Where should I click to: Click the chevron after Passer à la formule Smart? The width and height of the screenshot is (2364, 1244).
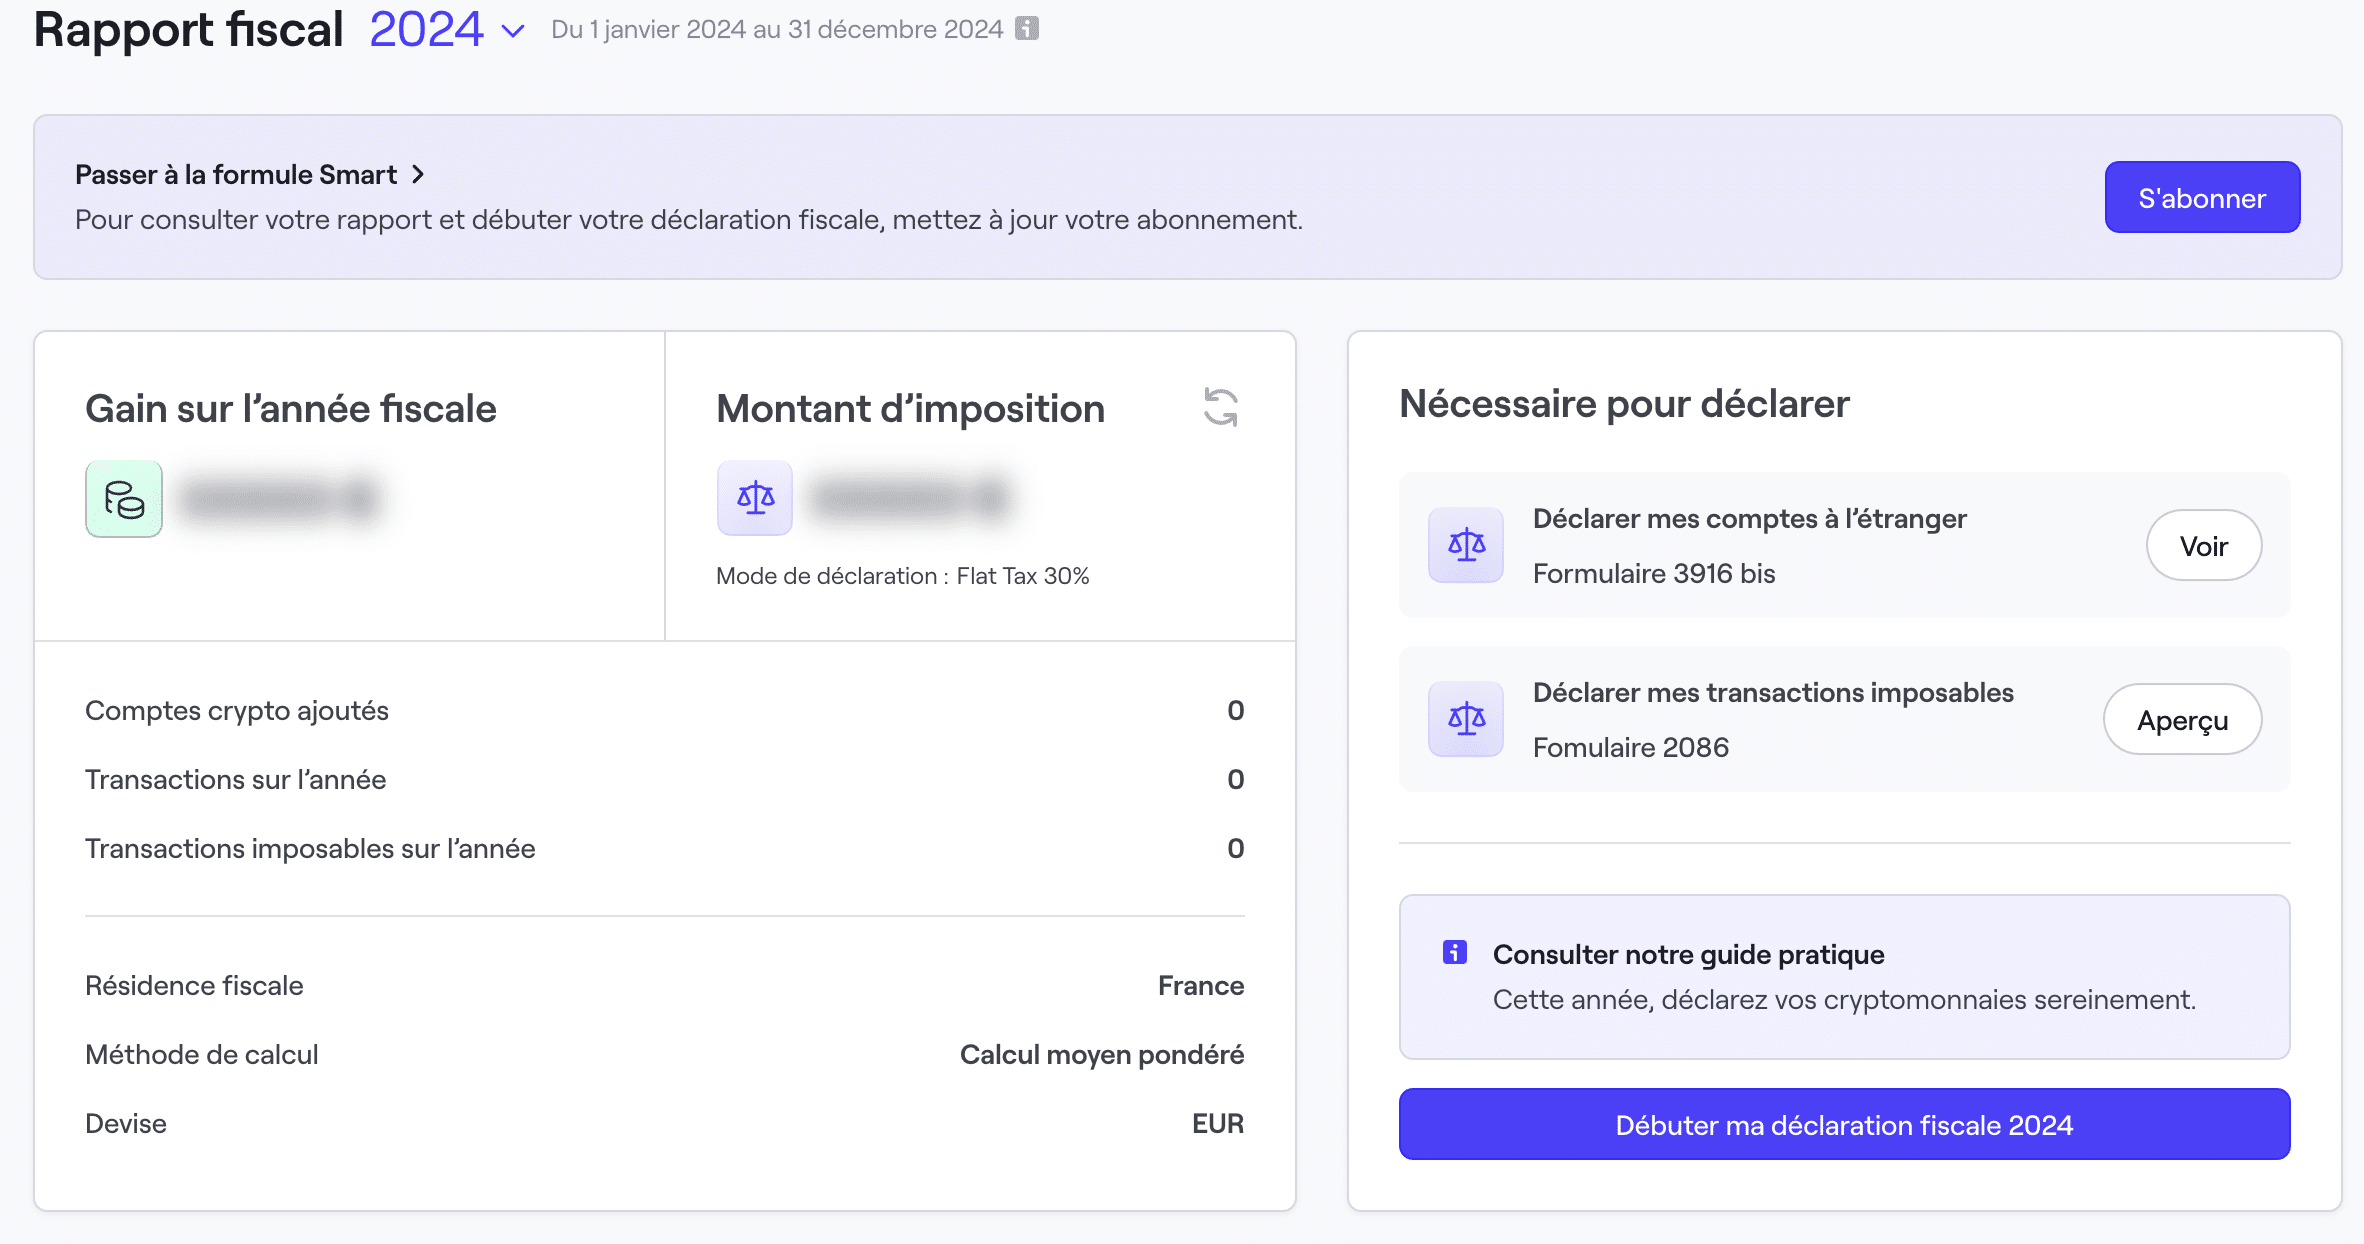[x=418, y=174]
